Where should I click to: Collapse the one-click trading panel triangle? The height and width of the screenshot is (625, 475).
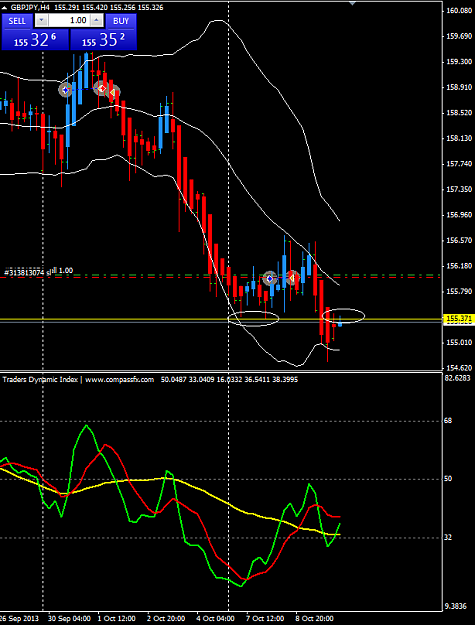click(x=4, y=8)
